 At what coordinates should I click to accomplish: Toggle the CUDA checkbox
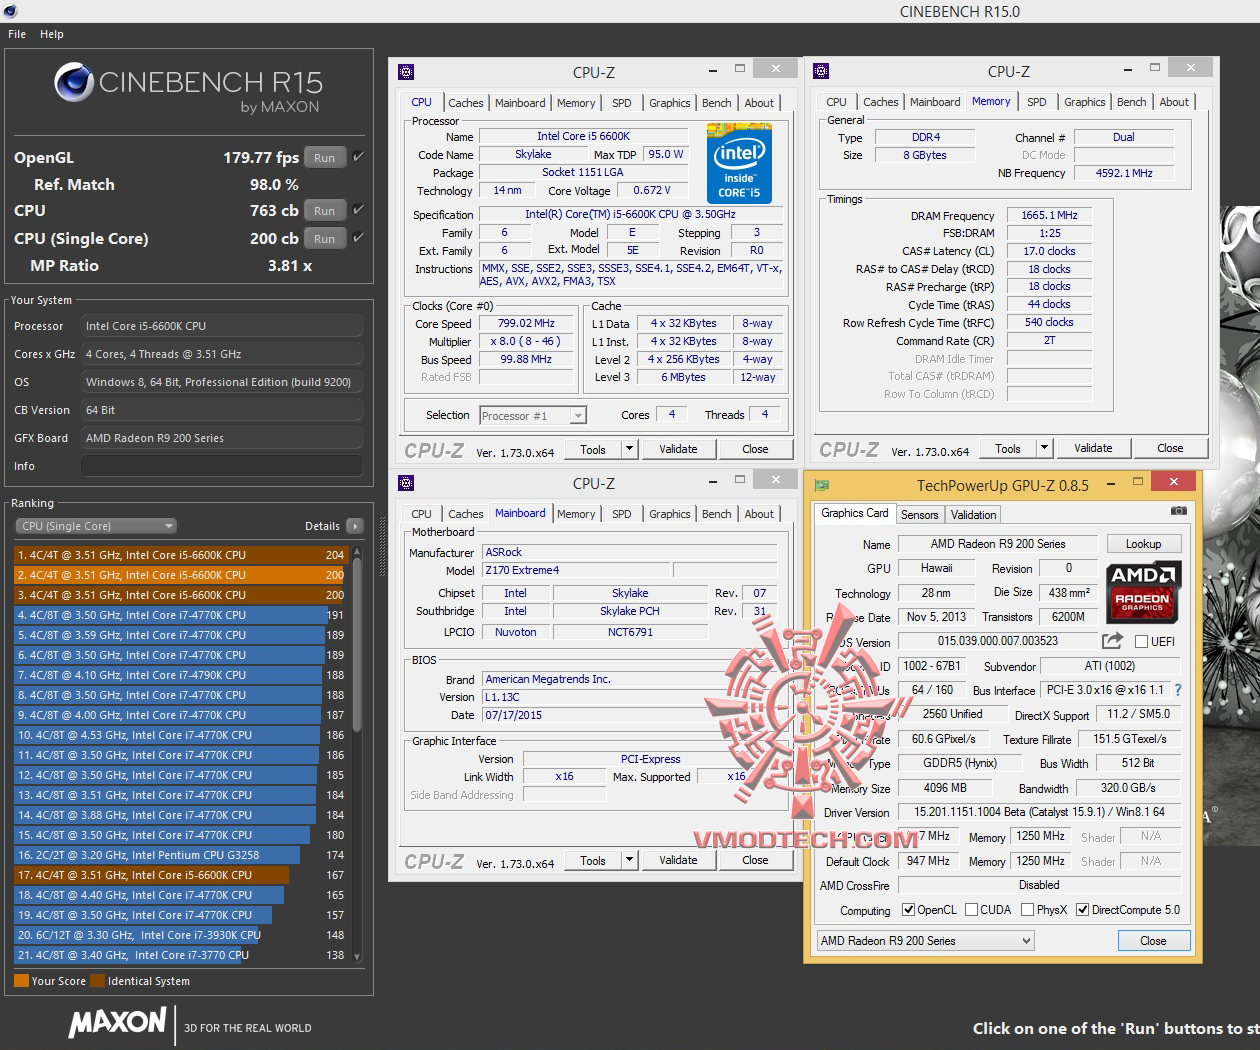click(x=971, y=910)
